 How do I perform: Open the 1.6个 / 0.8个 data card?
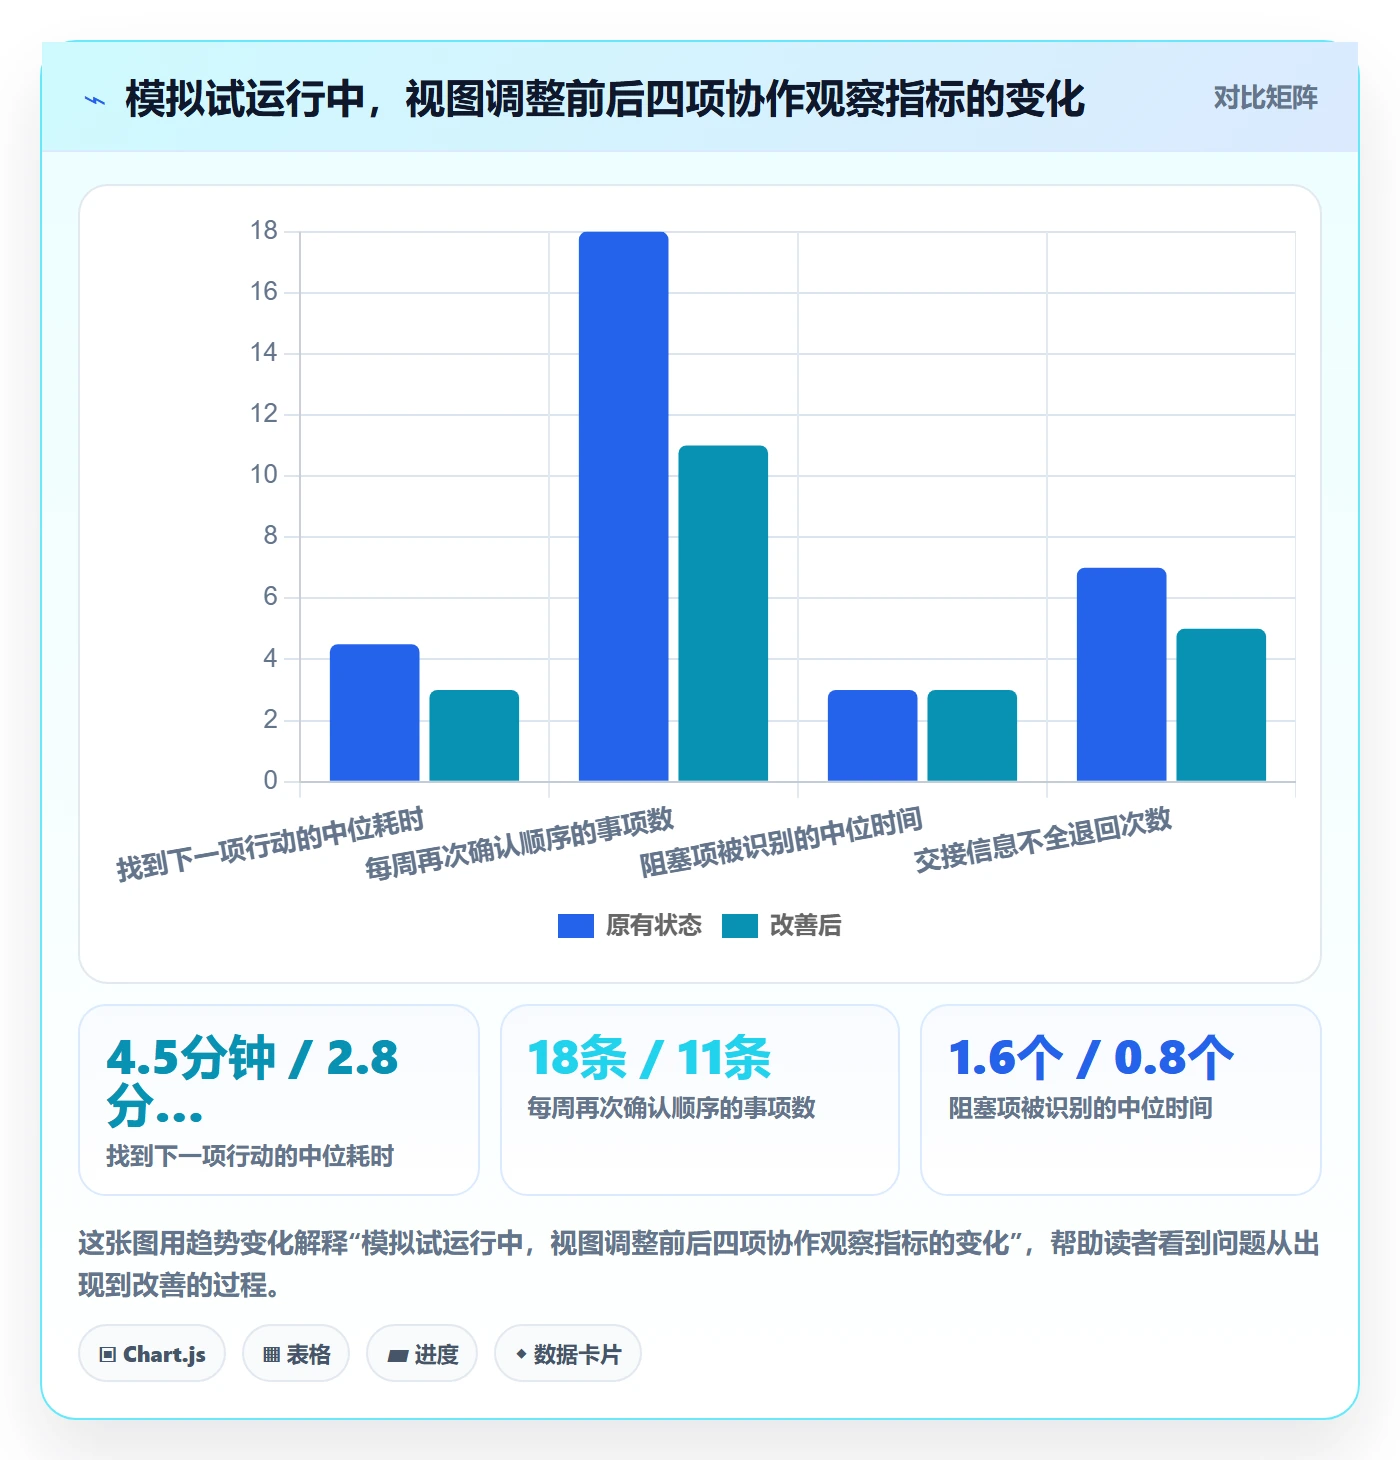point(1121,1100)
